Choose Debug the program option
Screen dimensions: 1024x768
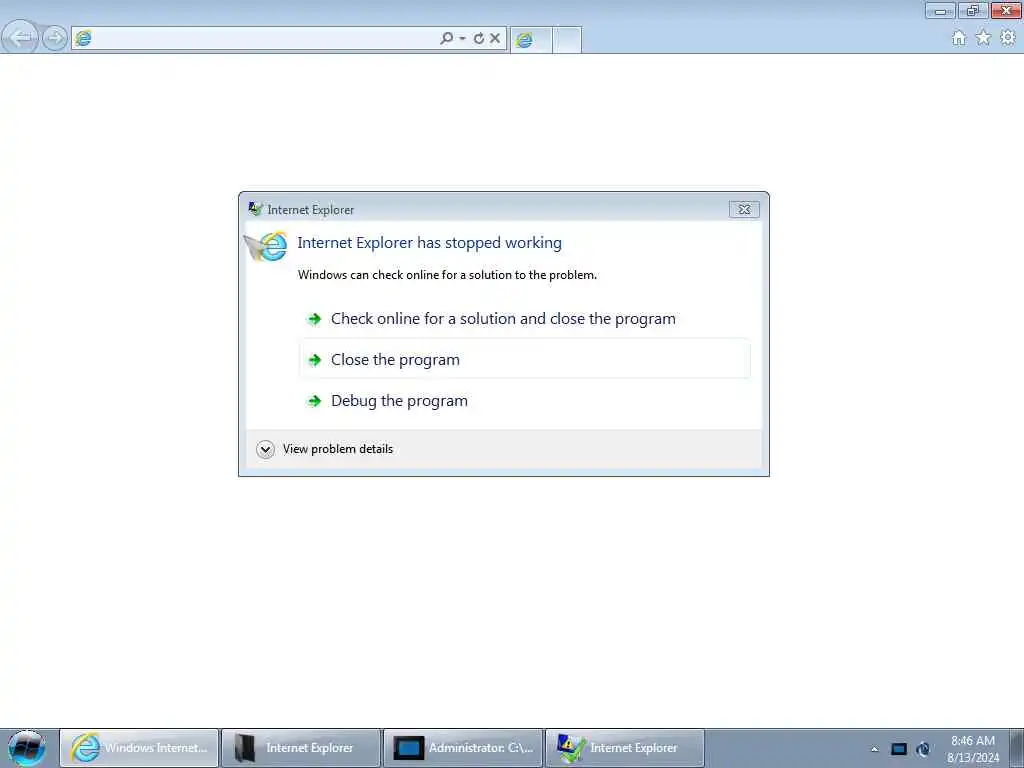tap(525, 400)
